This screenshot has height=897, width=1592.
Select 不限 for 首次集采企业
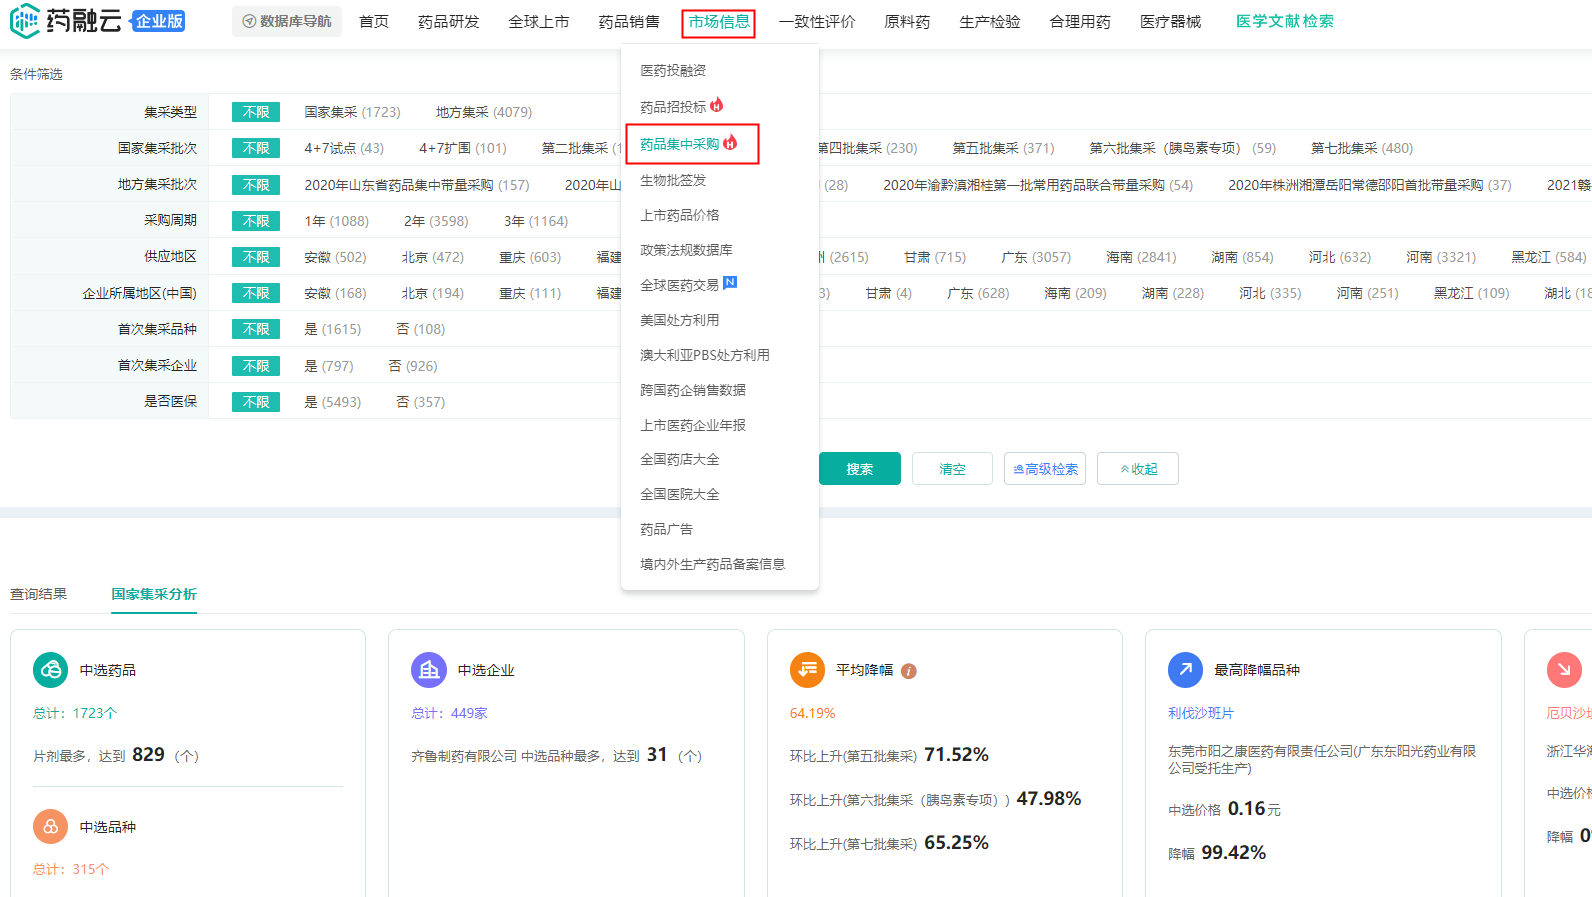[256, 366]
